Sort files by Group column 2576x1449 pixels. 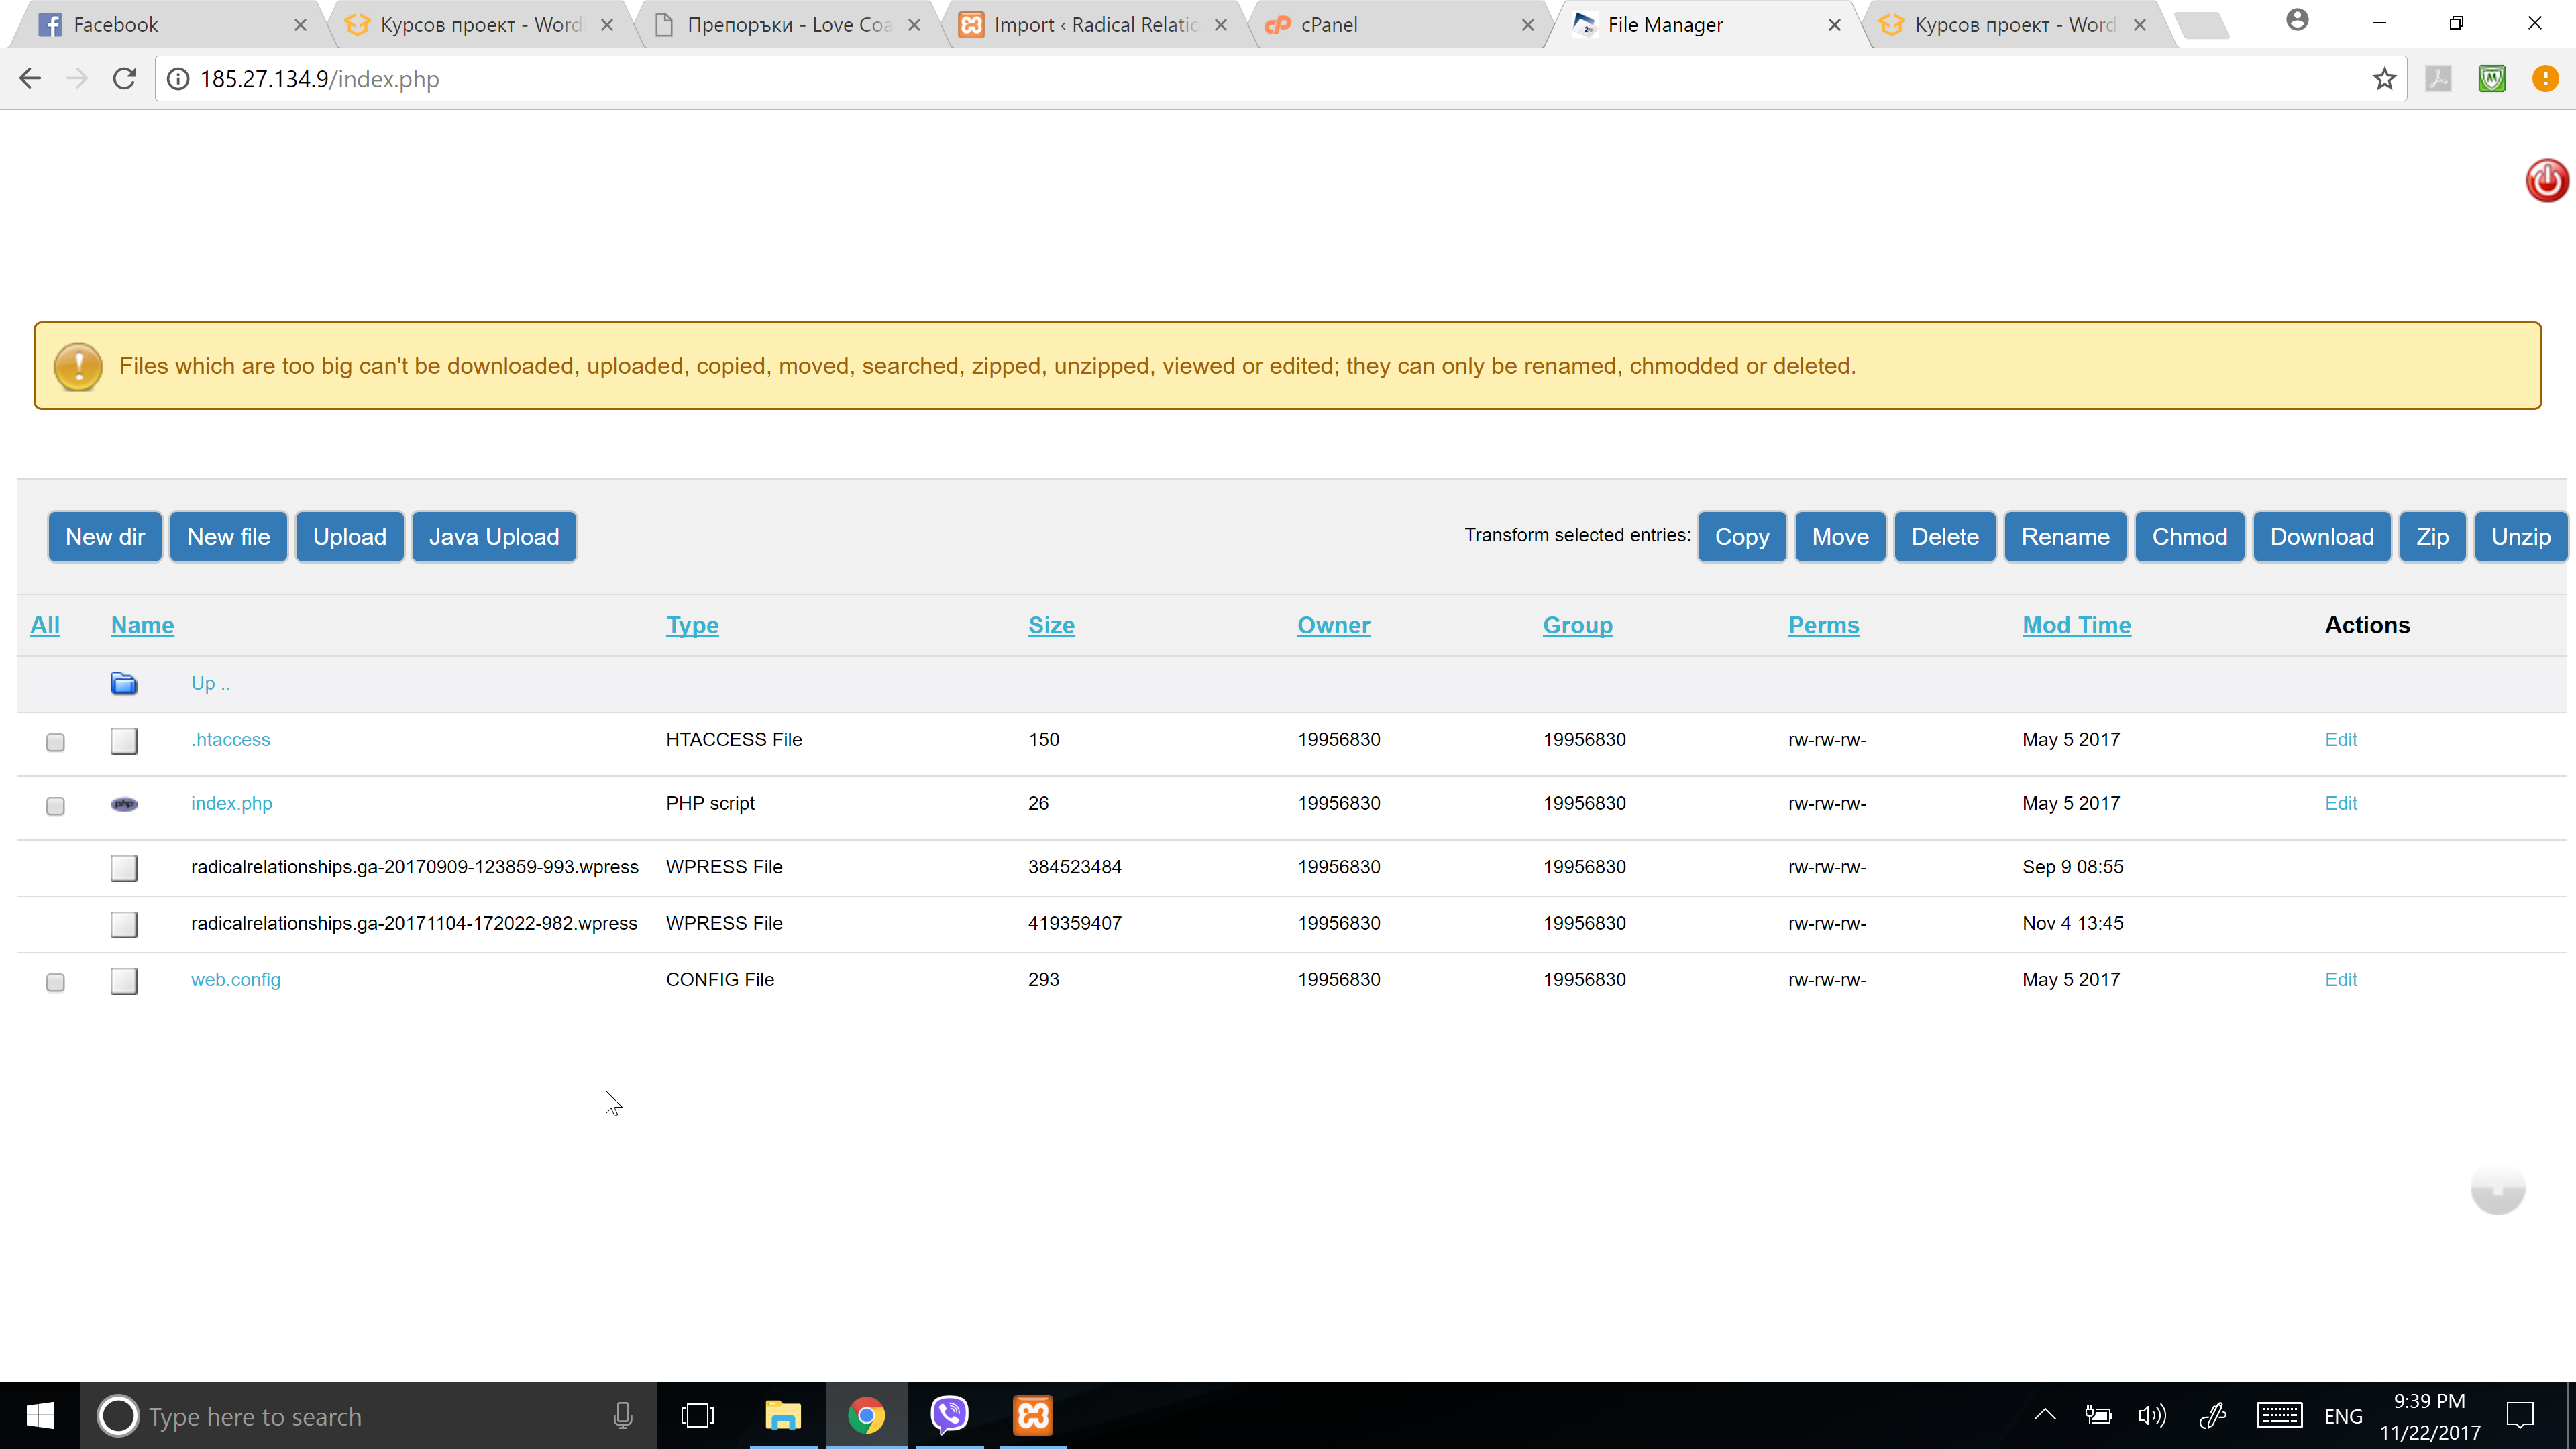click(x=1577, y=625)
